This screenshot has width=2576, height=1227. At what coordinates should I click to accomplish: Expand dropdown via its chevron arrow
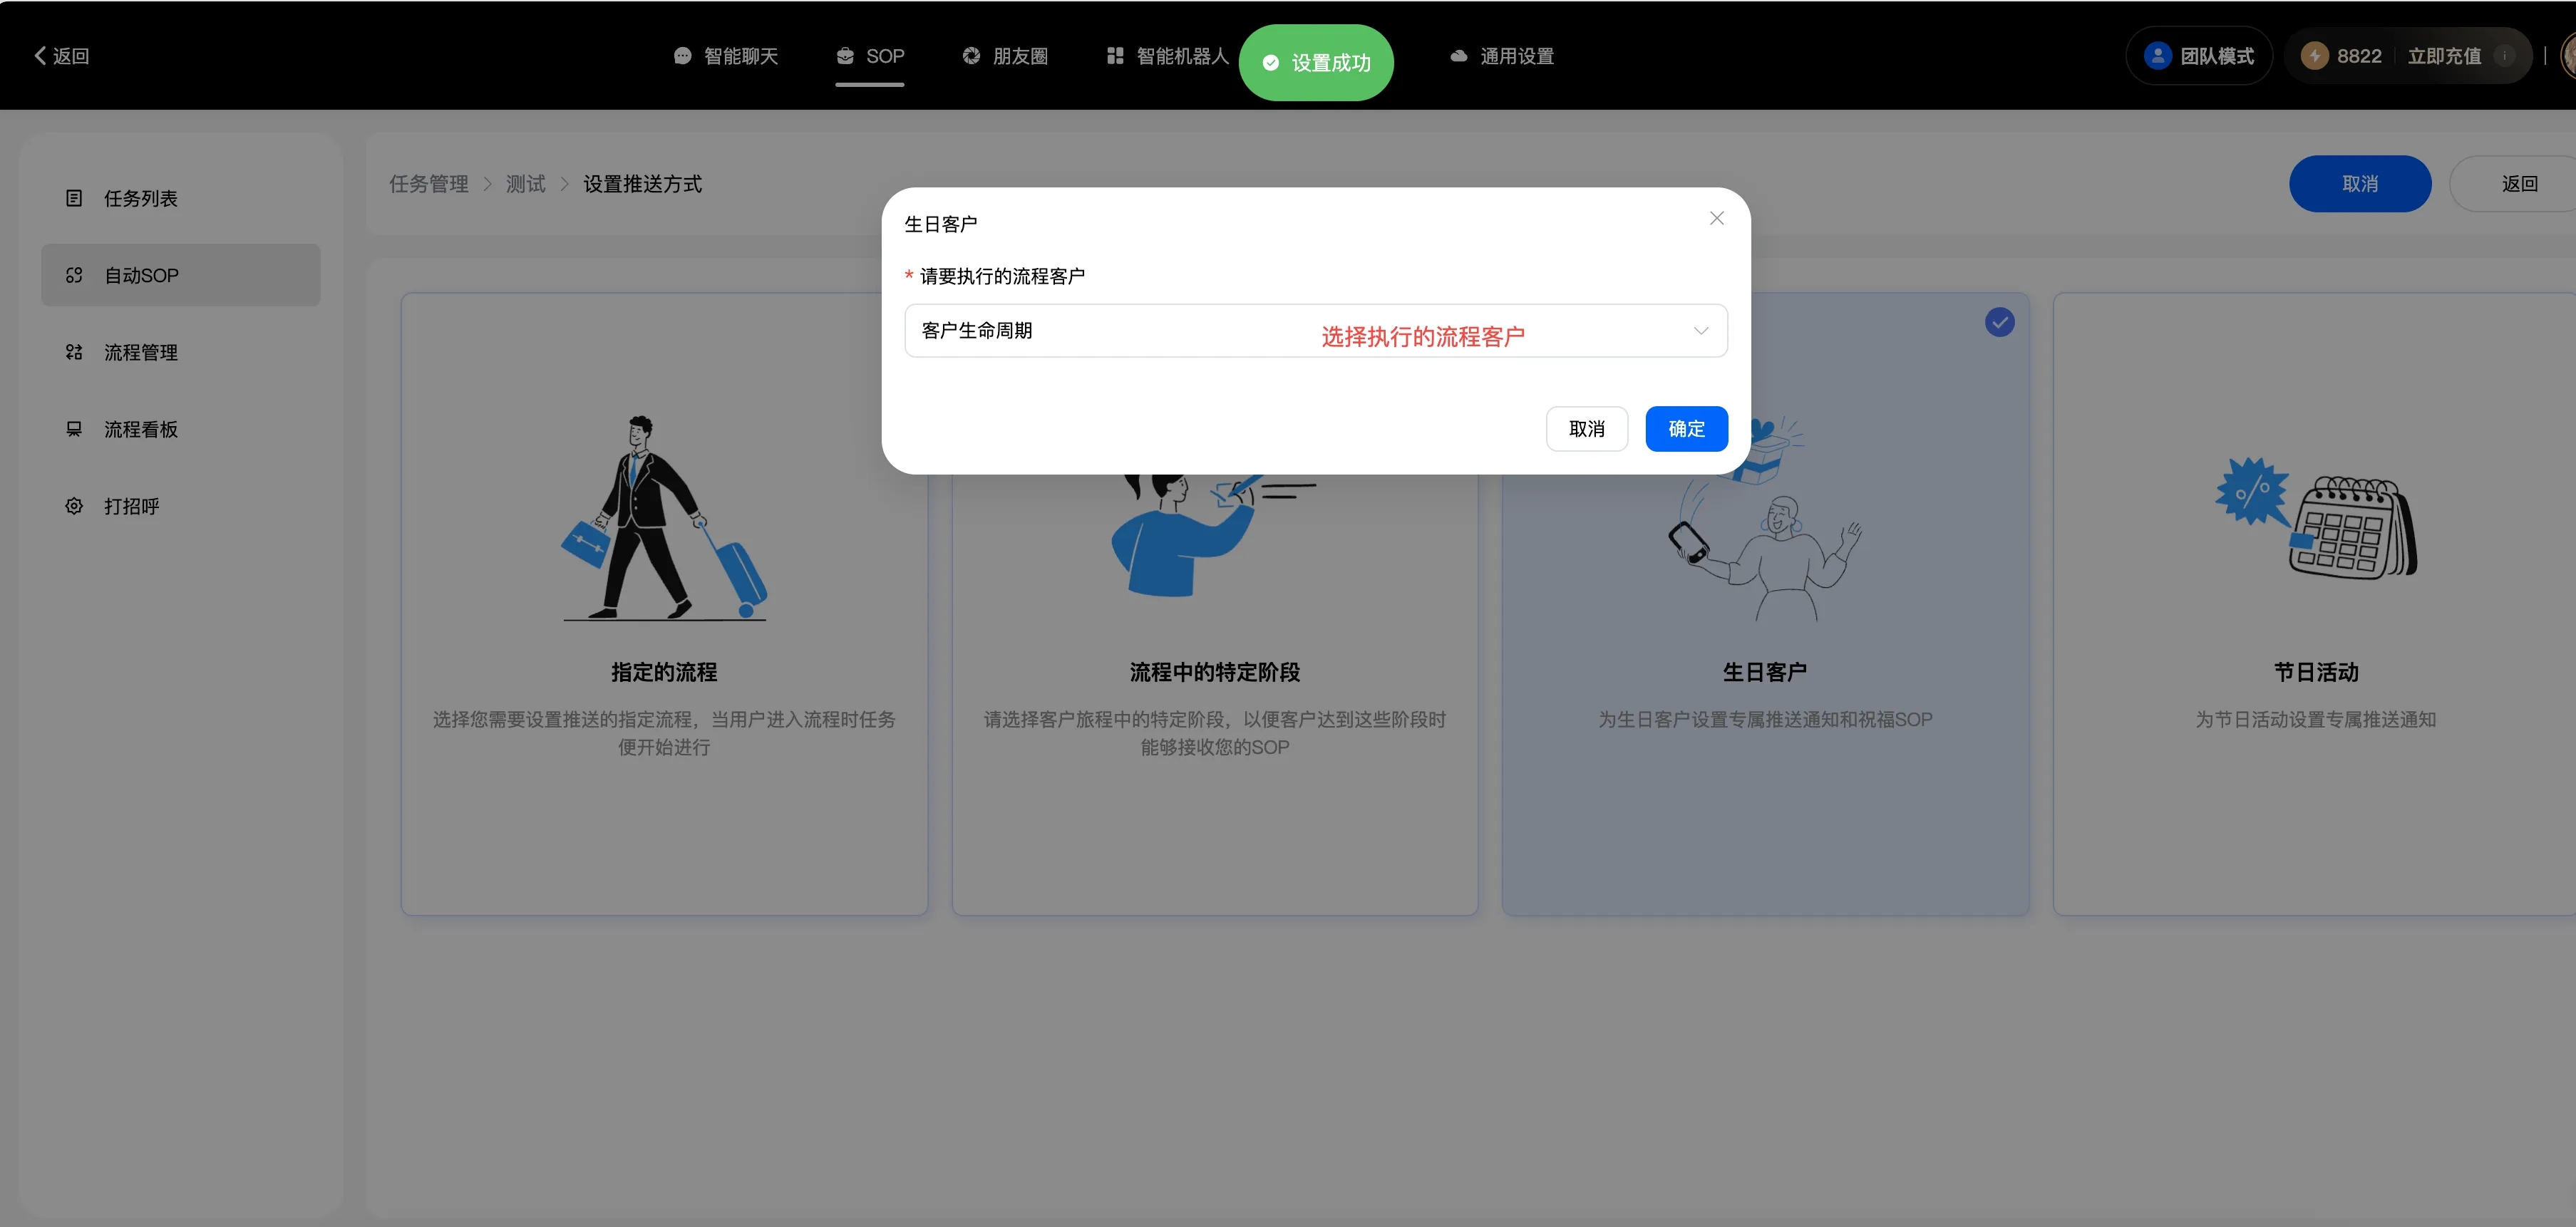tap(1700, 331)
